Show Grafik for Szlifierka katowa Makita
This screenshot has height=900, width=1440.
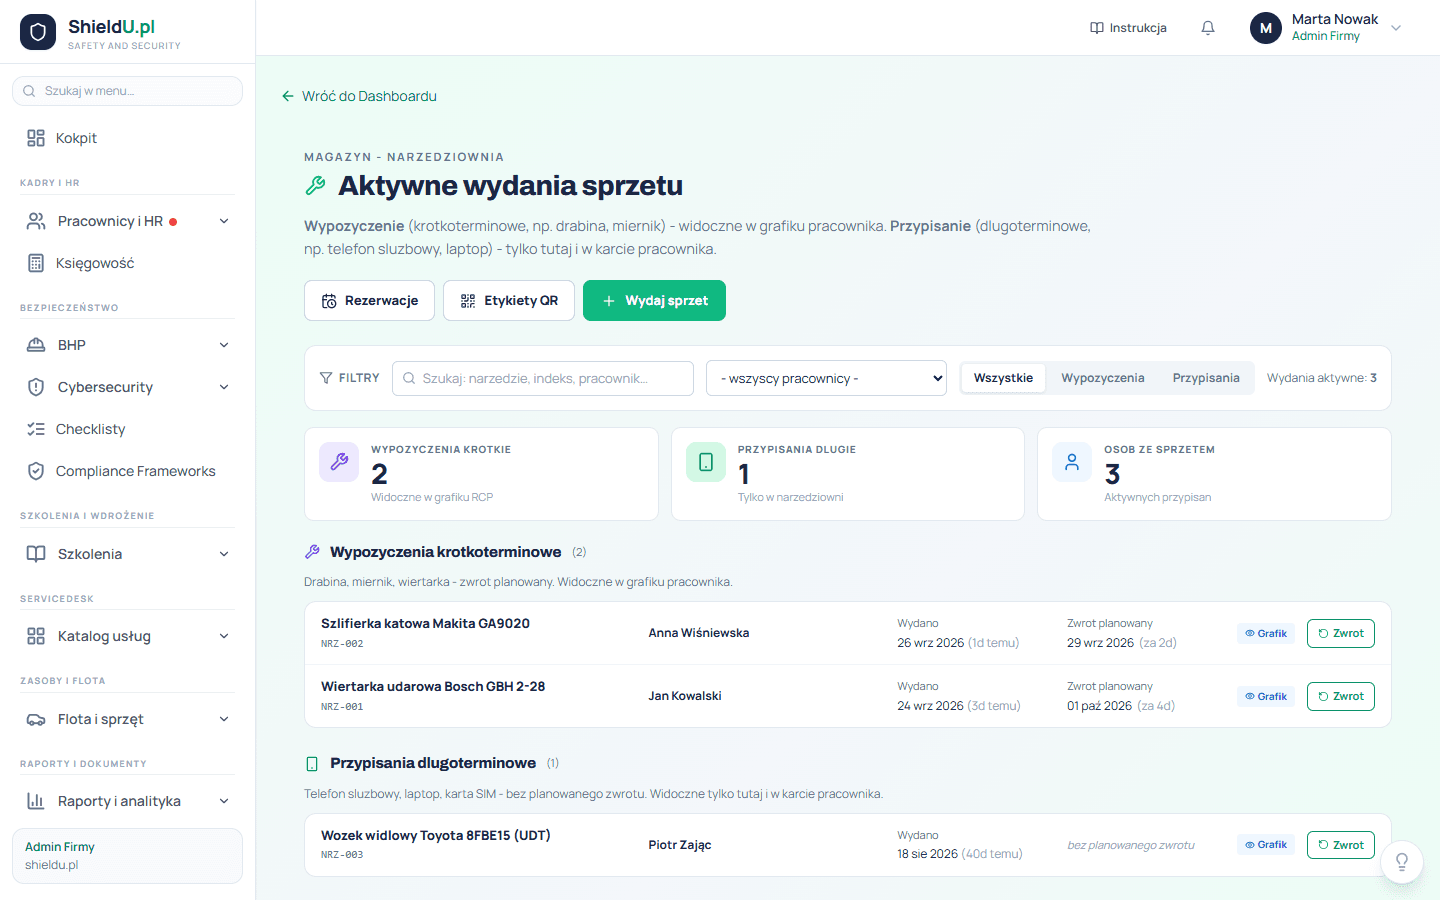click(1266, 633)
